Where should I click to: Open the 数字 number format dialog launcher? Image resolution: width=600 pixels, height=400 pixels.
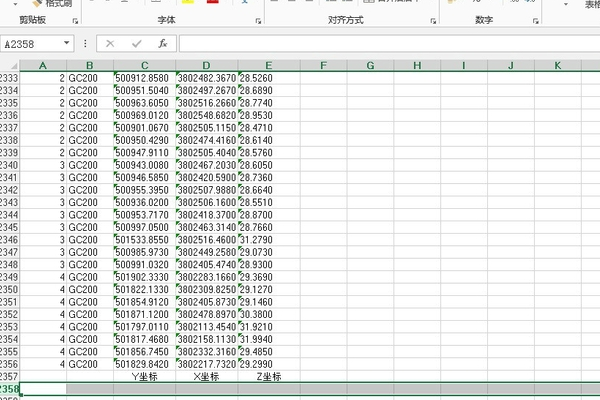coord(536,21)
